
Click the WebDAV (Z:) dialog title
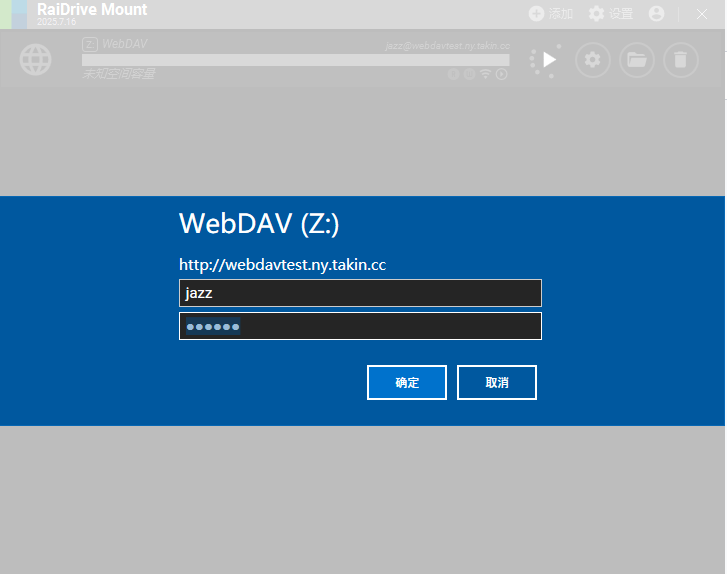tap(259, 223)
